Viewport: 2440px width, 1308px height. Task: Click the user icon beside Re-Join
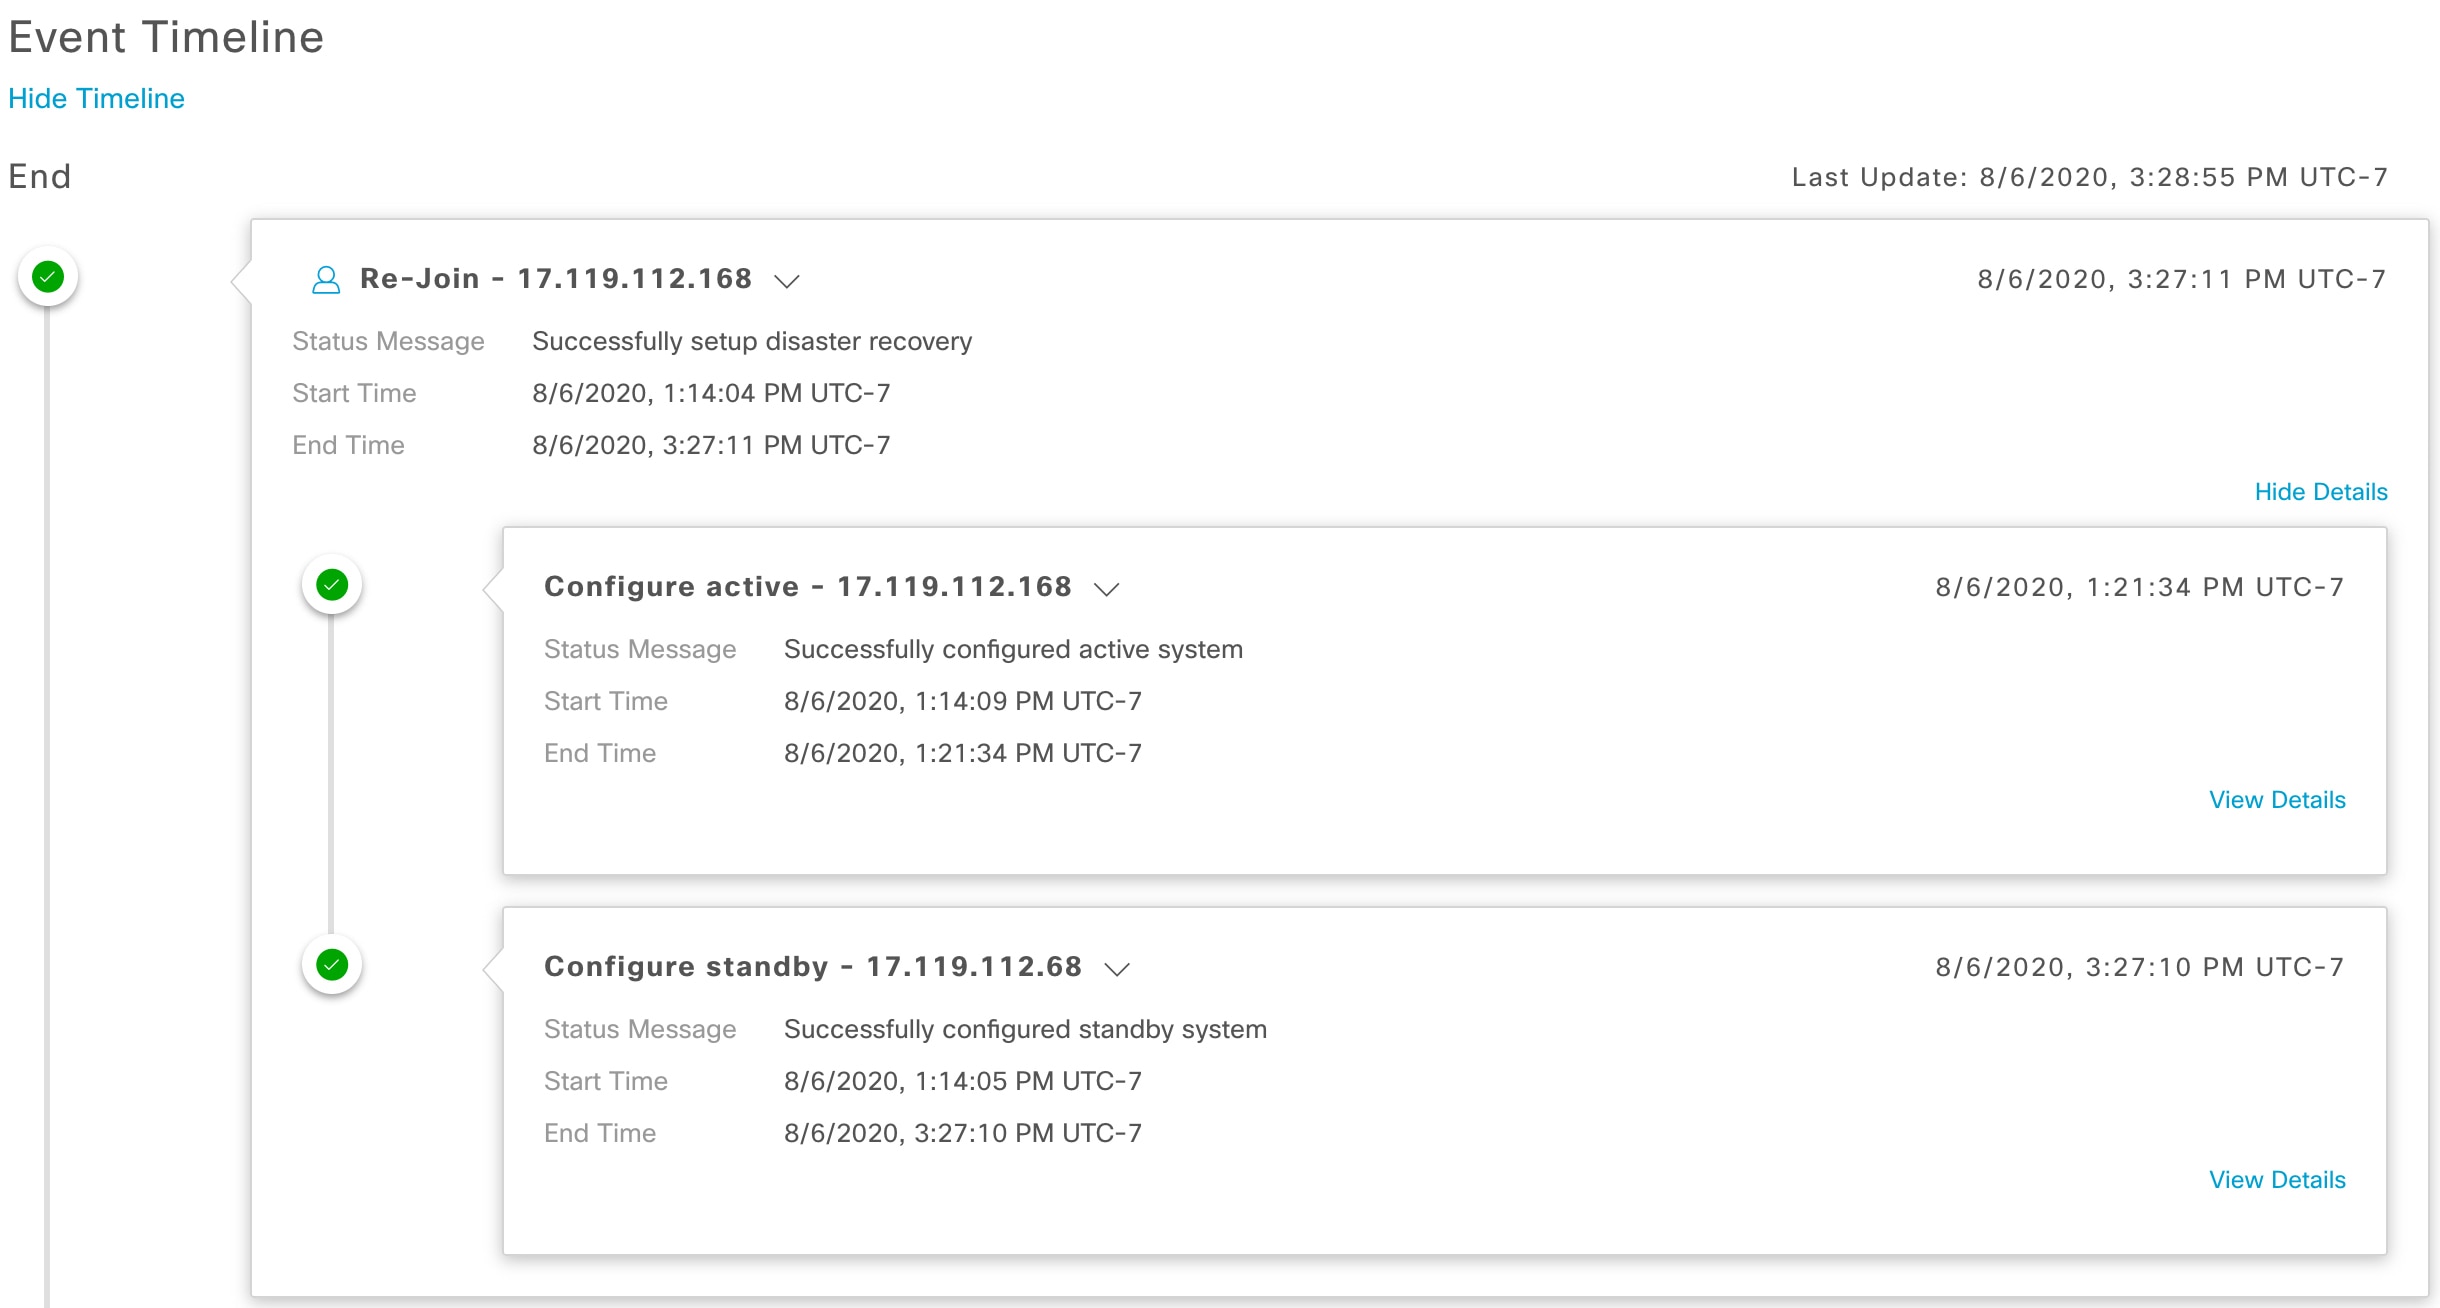[x=326, y=279]
